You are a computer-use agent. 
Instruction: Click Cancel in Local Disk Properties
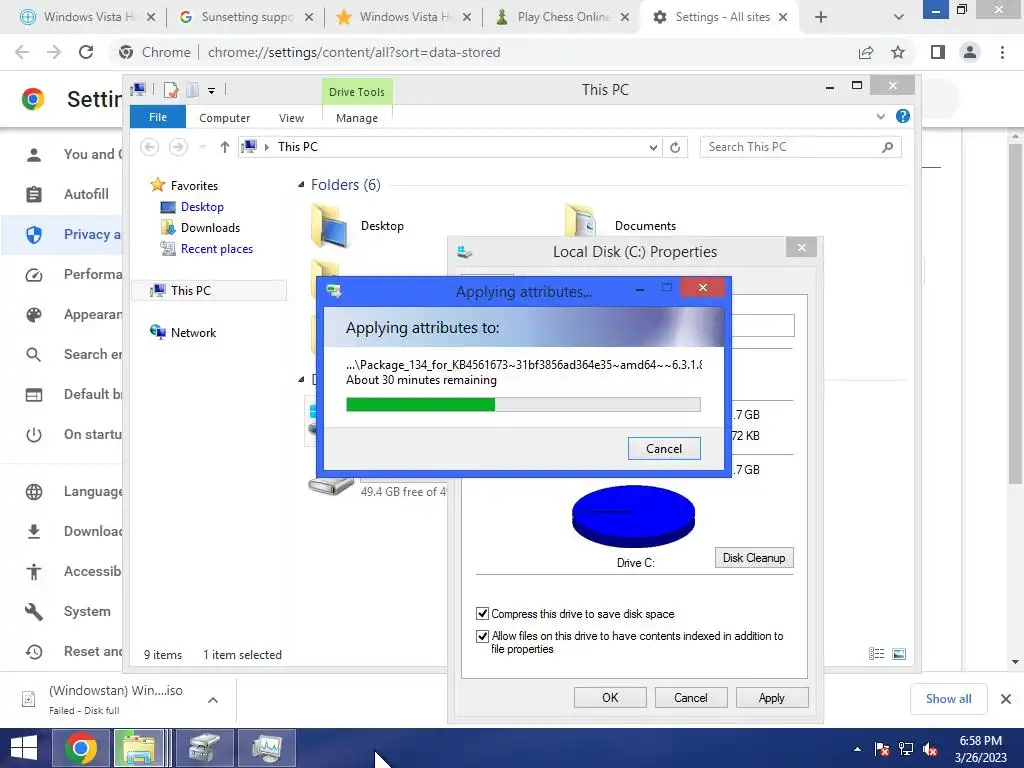click(690, 697)
